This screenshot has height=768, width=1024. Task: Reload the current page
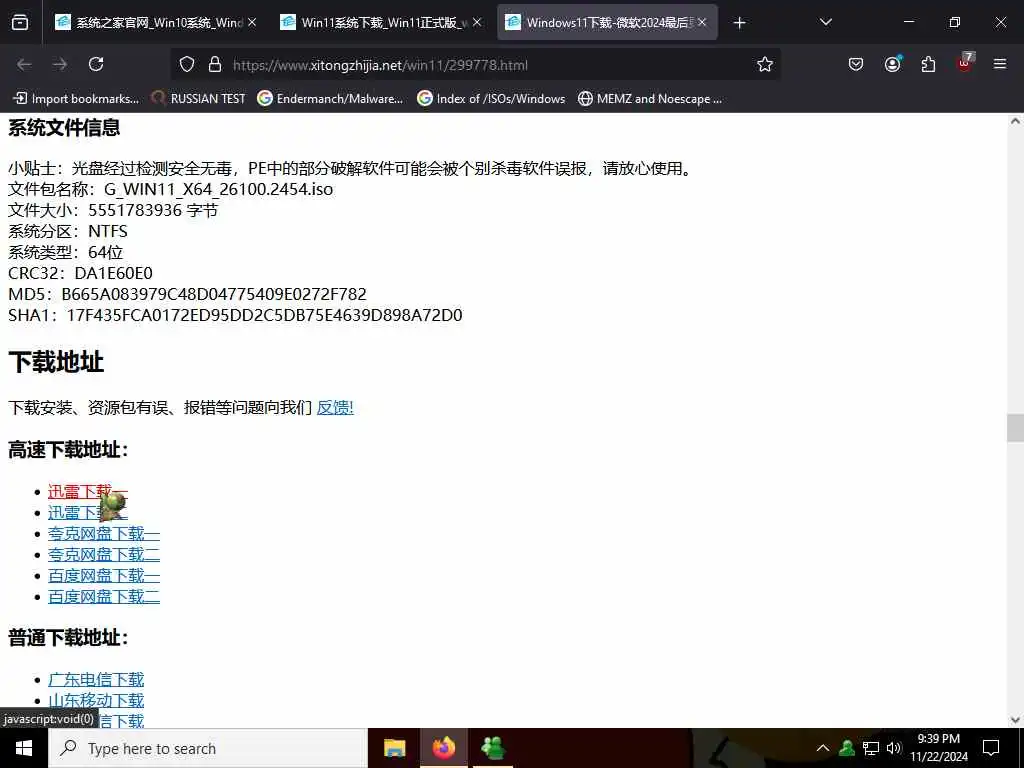point(96,64)
